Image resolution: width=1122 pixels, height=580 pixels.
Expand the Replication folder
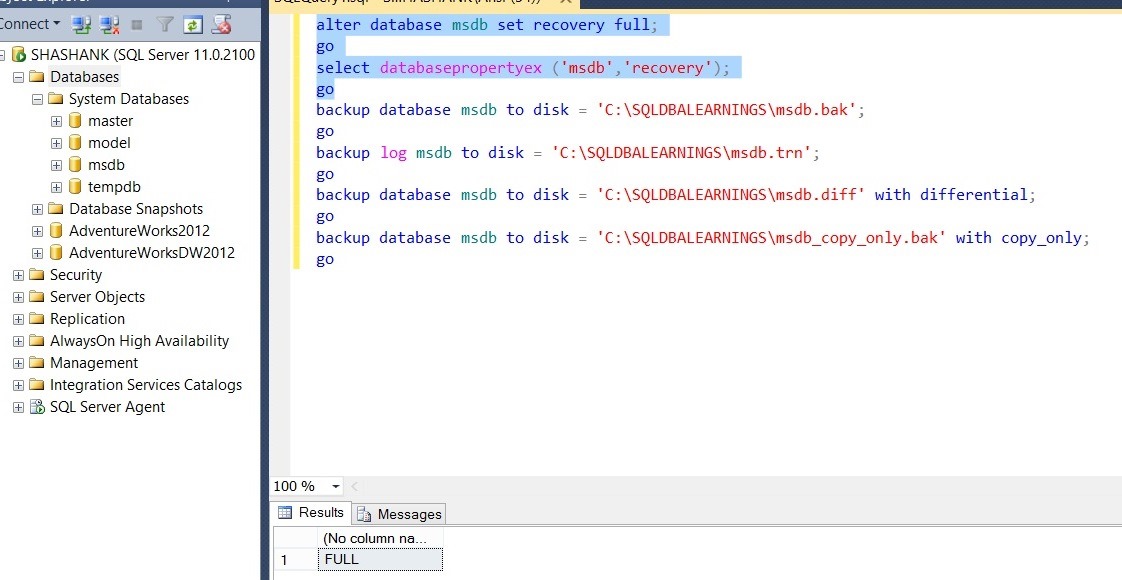pyautogui.click(x=19, y=320)
